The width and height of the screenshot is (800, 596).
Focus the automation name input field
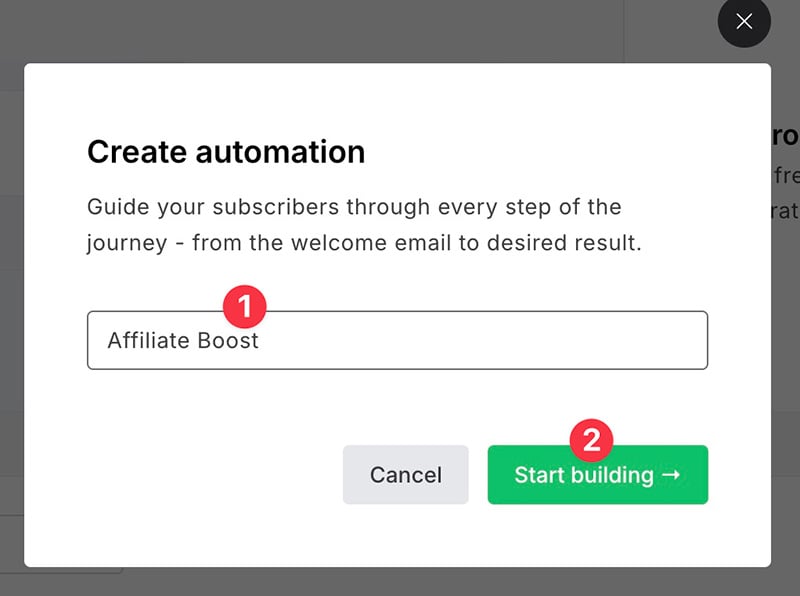click(397, 341)
